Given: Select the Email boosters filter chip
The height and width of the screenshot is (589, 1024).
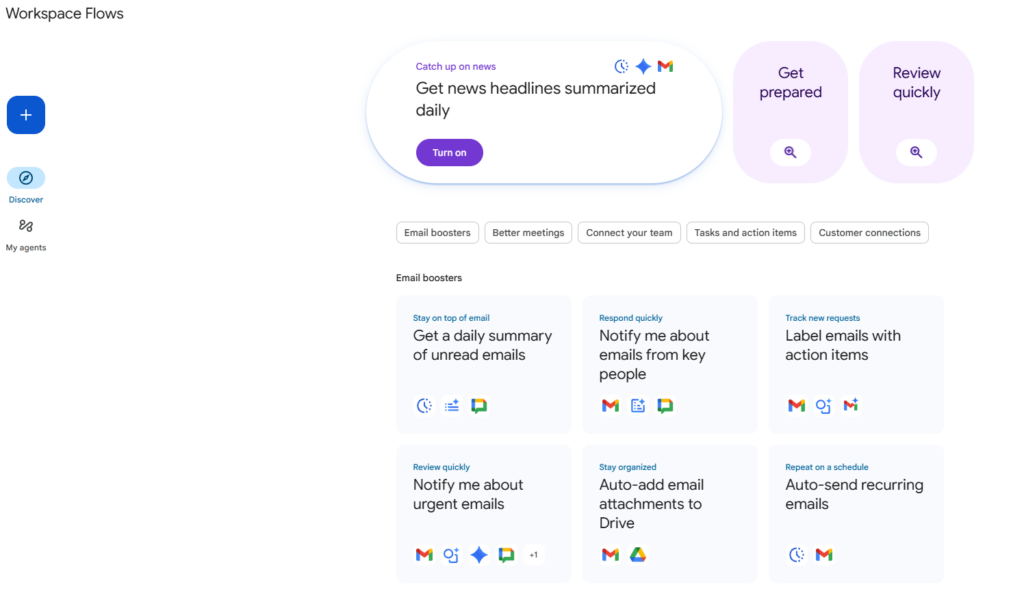Looking at the screenshot, I should click(437, 233).
